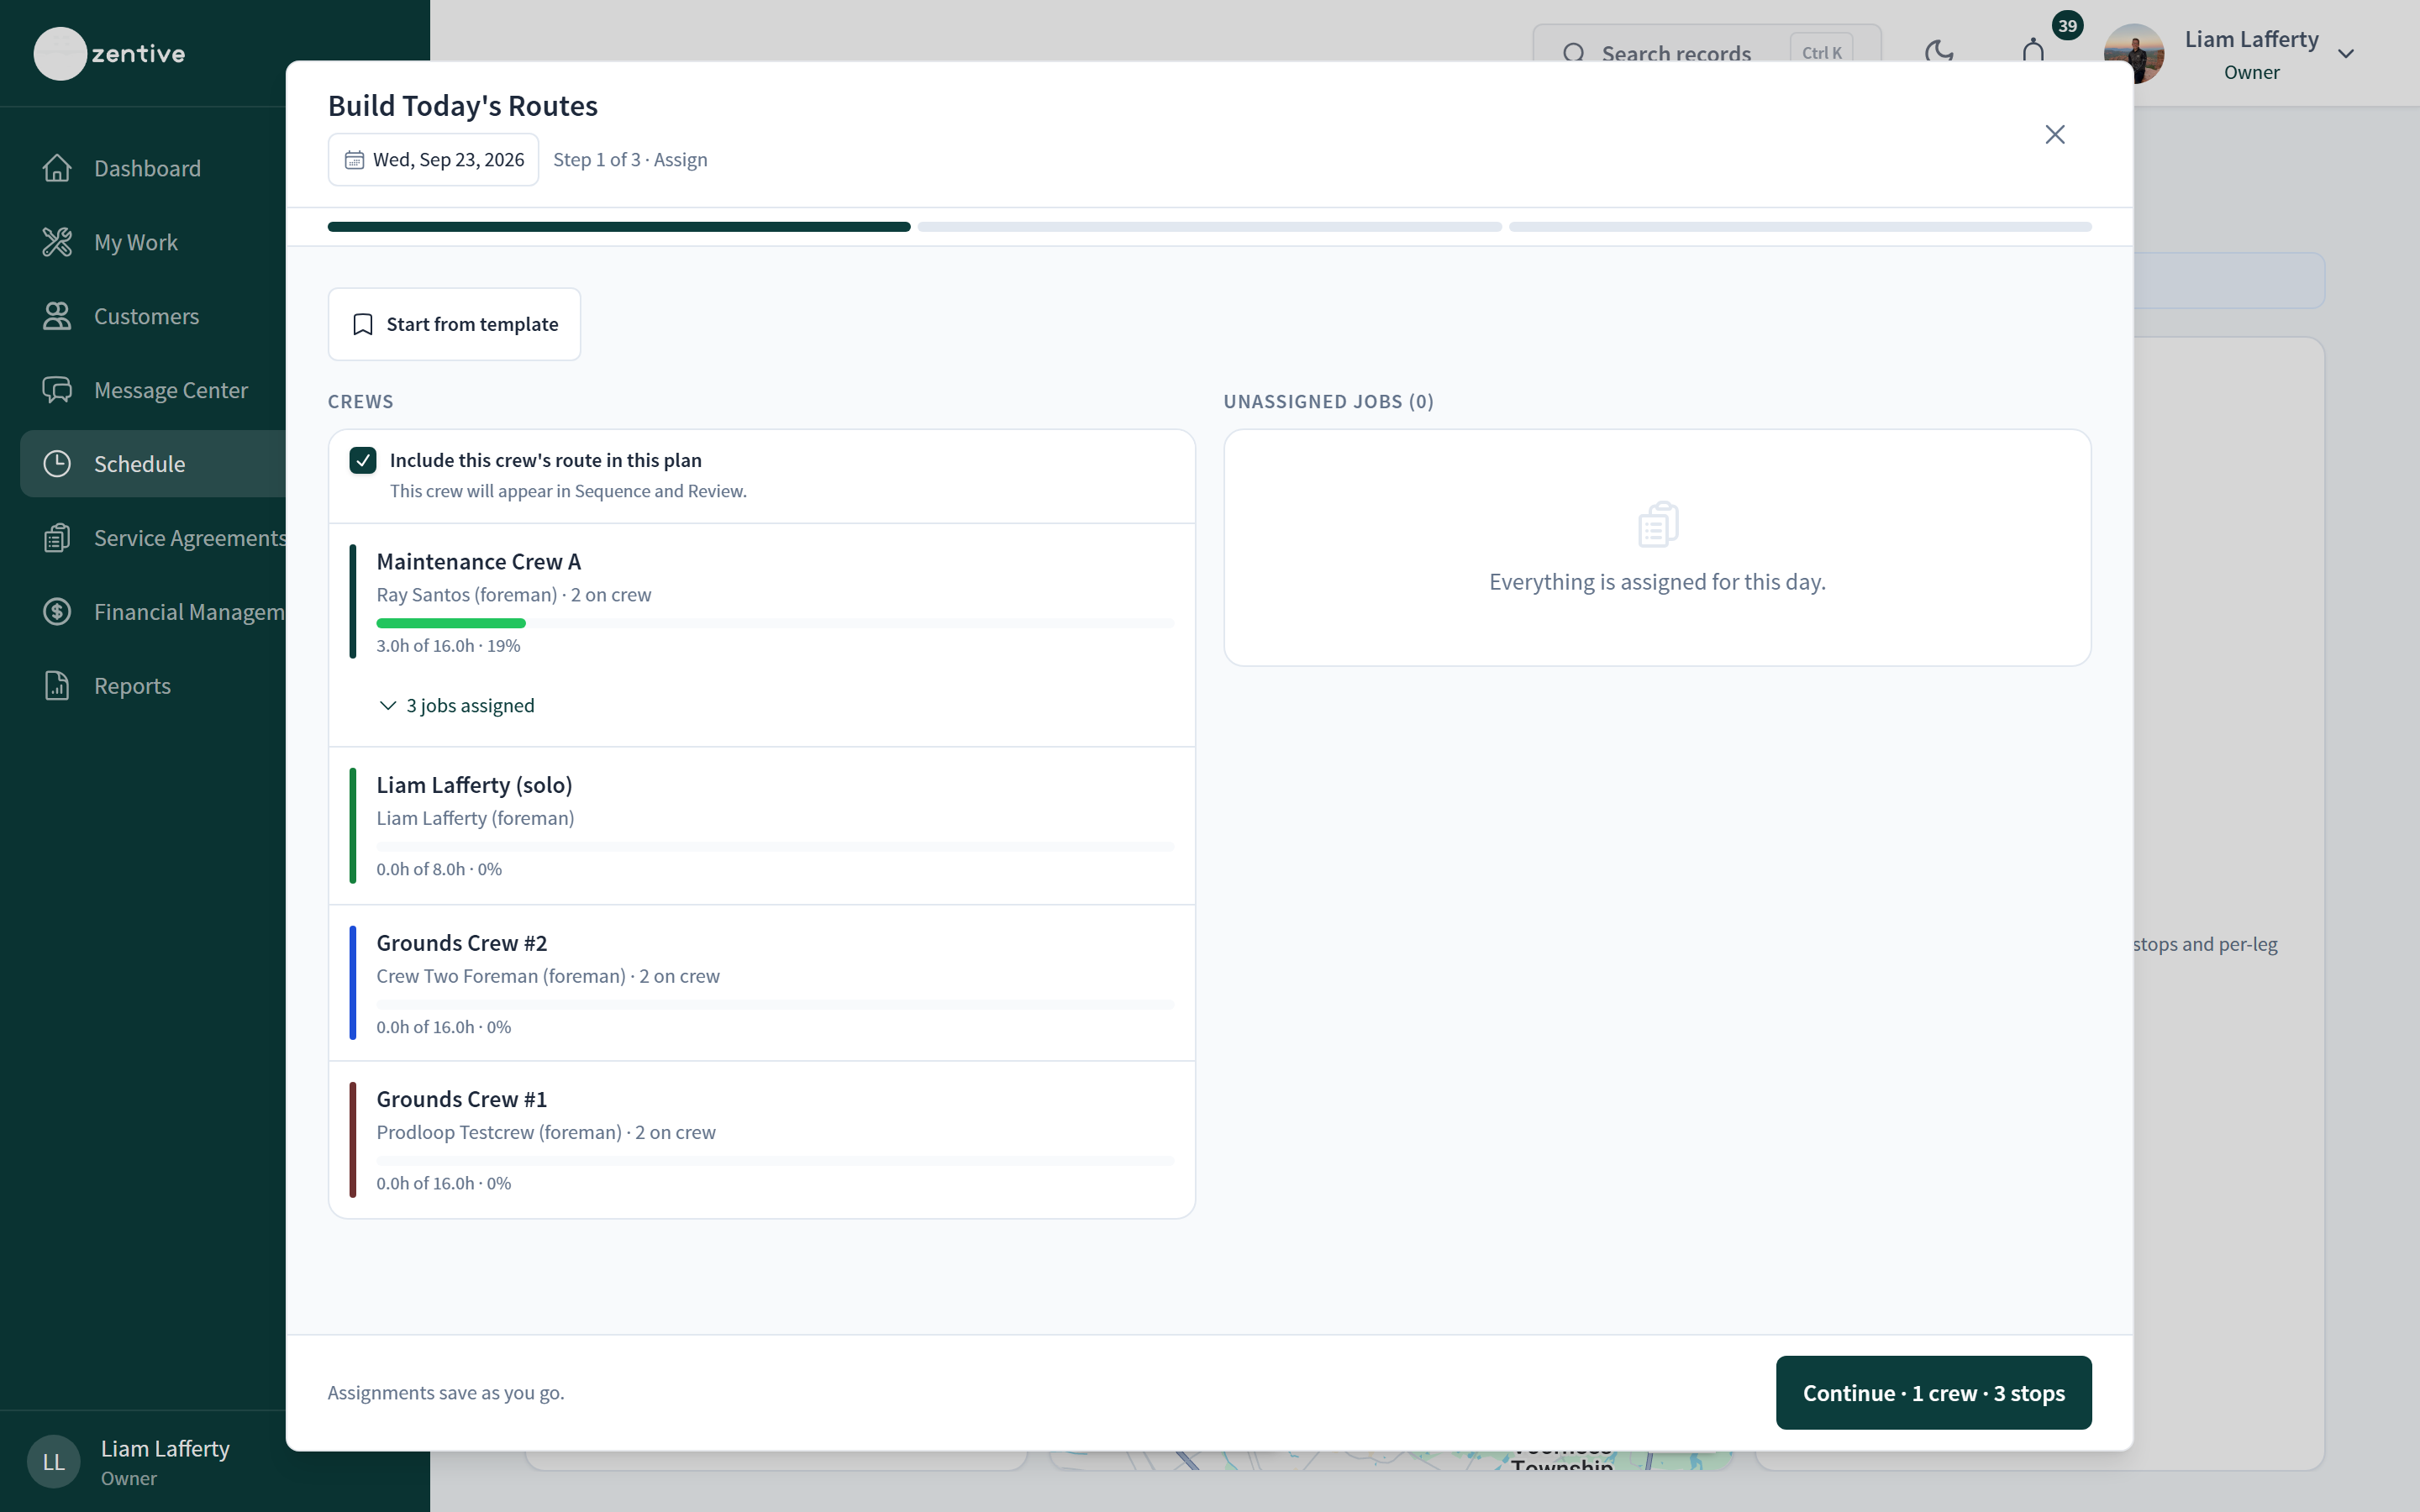Toggle dark mode moon icon

click(1939, 52)
